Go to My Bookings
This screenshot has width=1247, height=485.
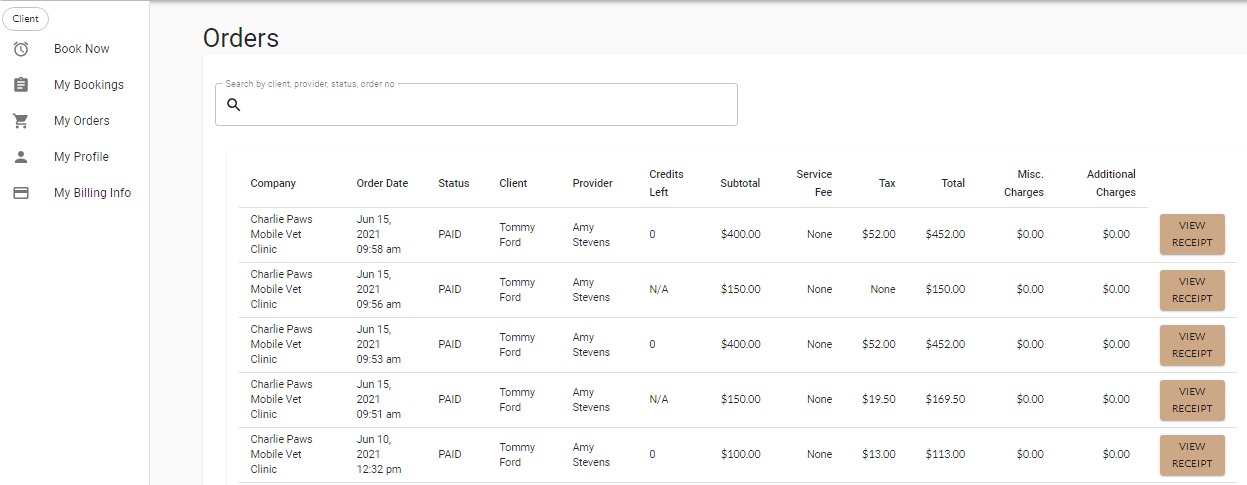coord(89,85)
